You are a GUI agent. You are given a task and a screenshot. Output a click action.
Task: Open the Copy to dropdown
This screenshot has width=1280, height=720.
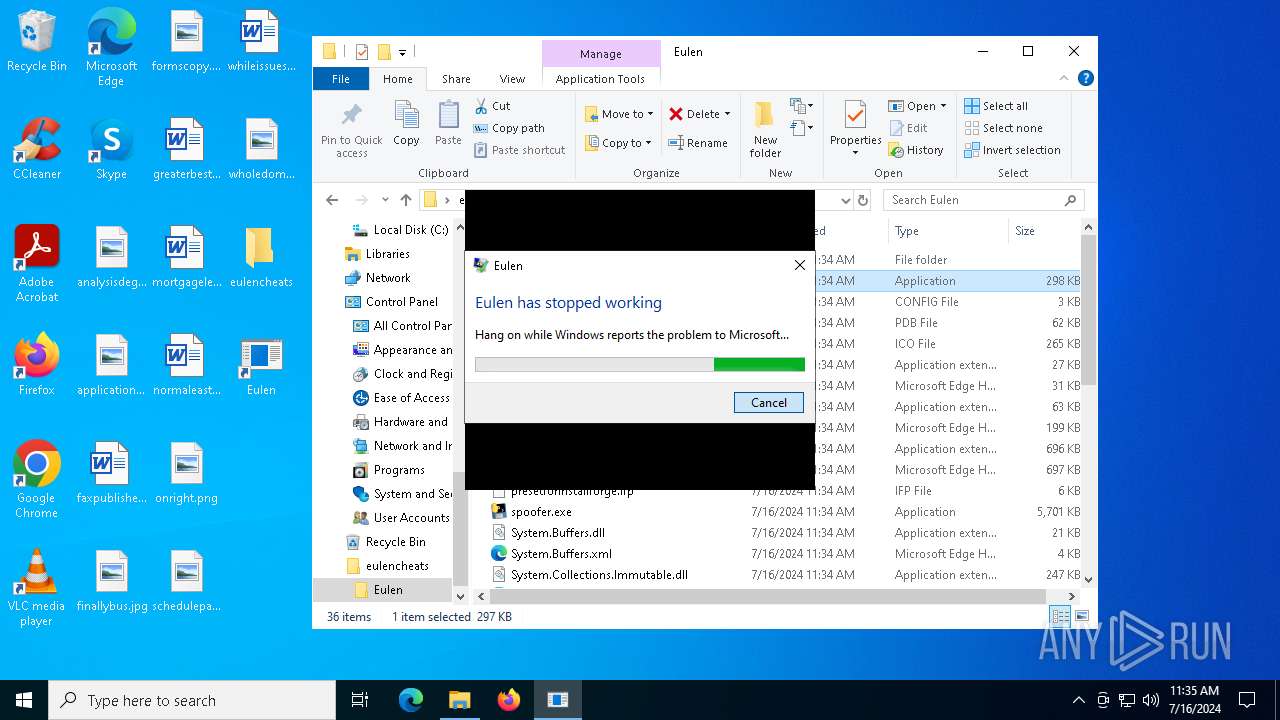coord(619,143)
